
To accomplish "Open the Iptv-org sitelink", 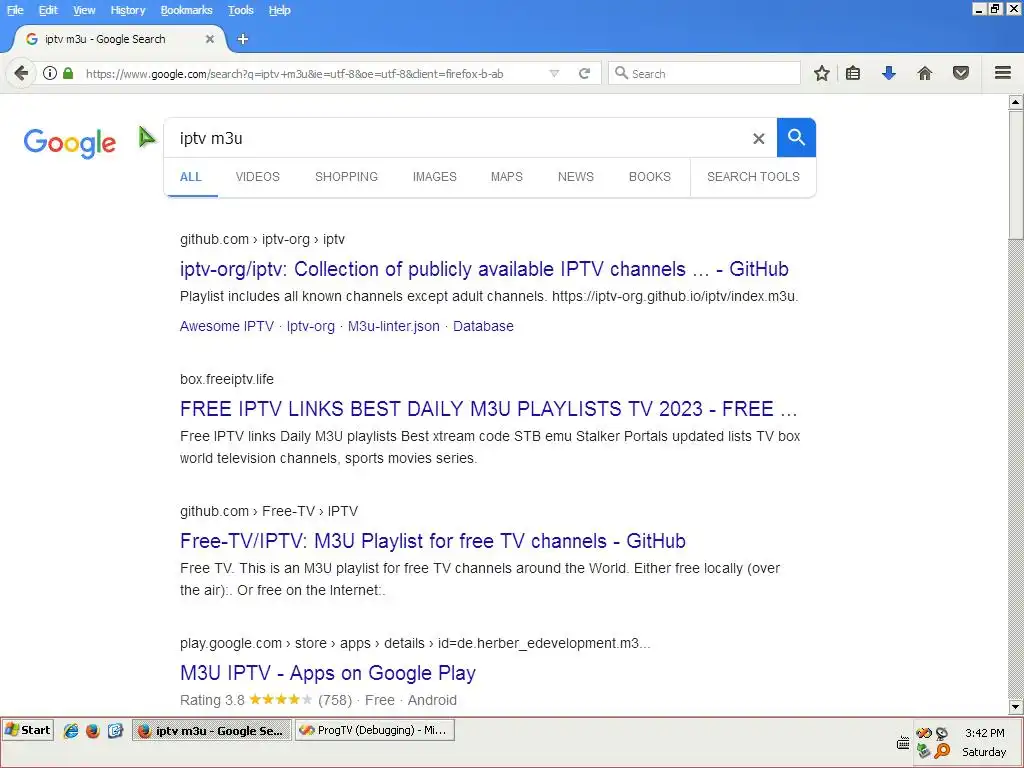I will click(310, 326).
